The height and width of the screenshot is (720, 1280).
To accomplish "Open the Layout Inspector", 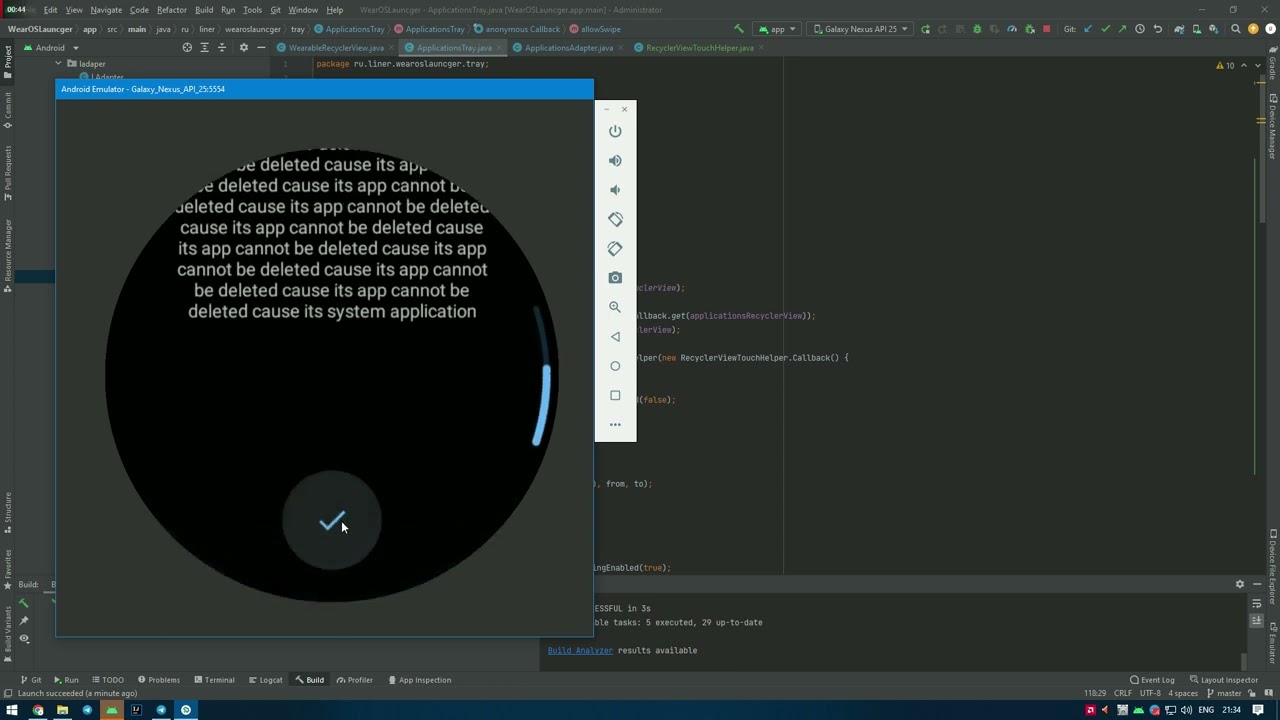I will [1223, 680].
